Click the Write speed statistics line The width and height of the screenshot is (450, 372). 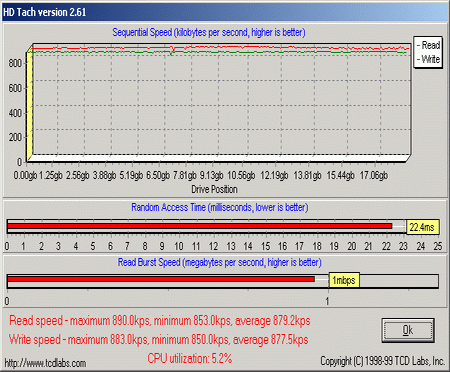[x=159, y=340]
